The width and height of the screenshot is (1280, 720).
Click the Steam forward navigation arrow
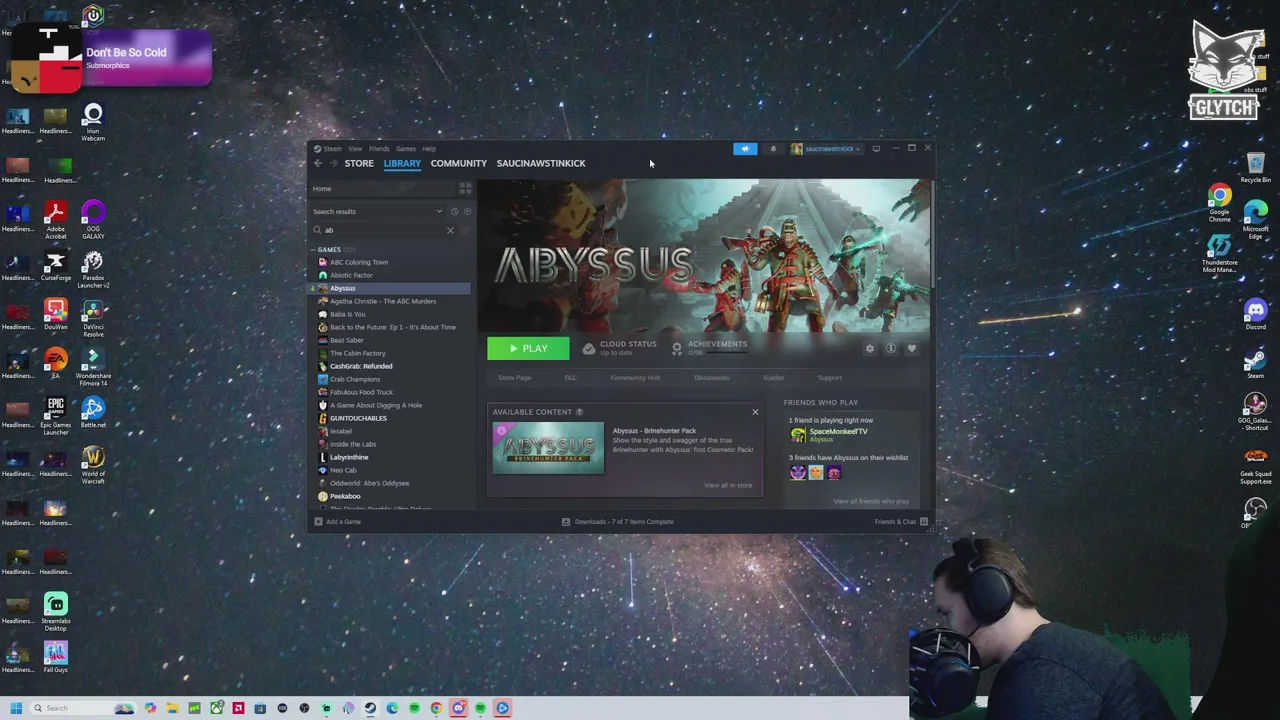(x=333, y=163)
